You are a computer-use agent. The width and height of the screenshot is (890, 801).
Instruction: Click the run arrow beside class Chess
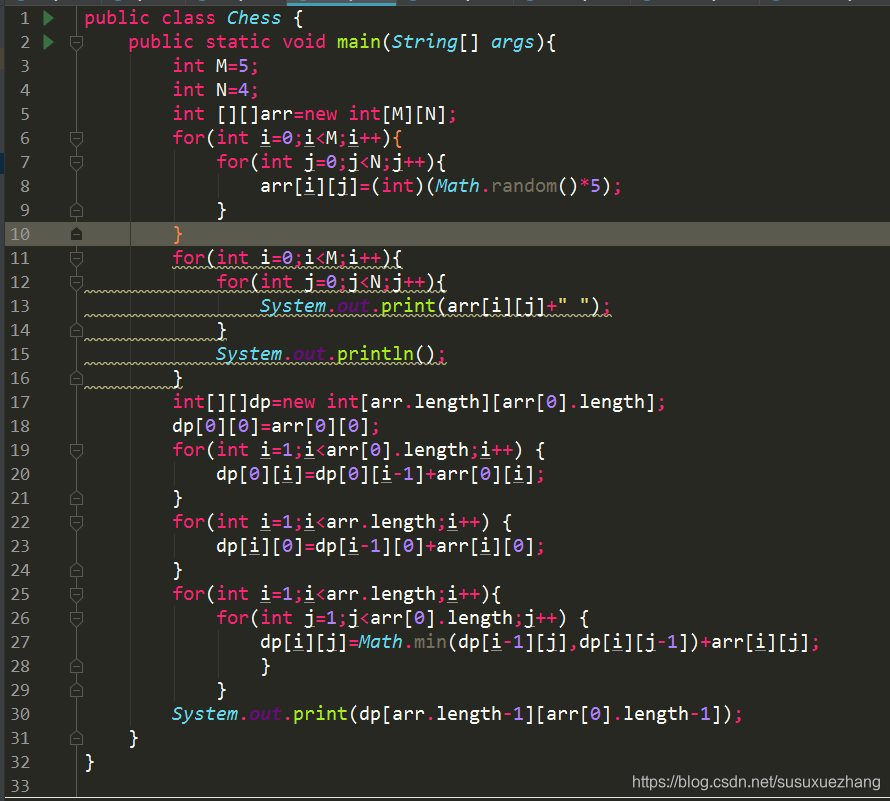[x=49, y=18]
